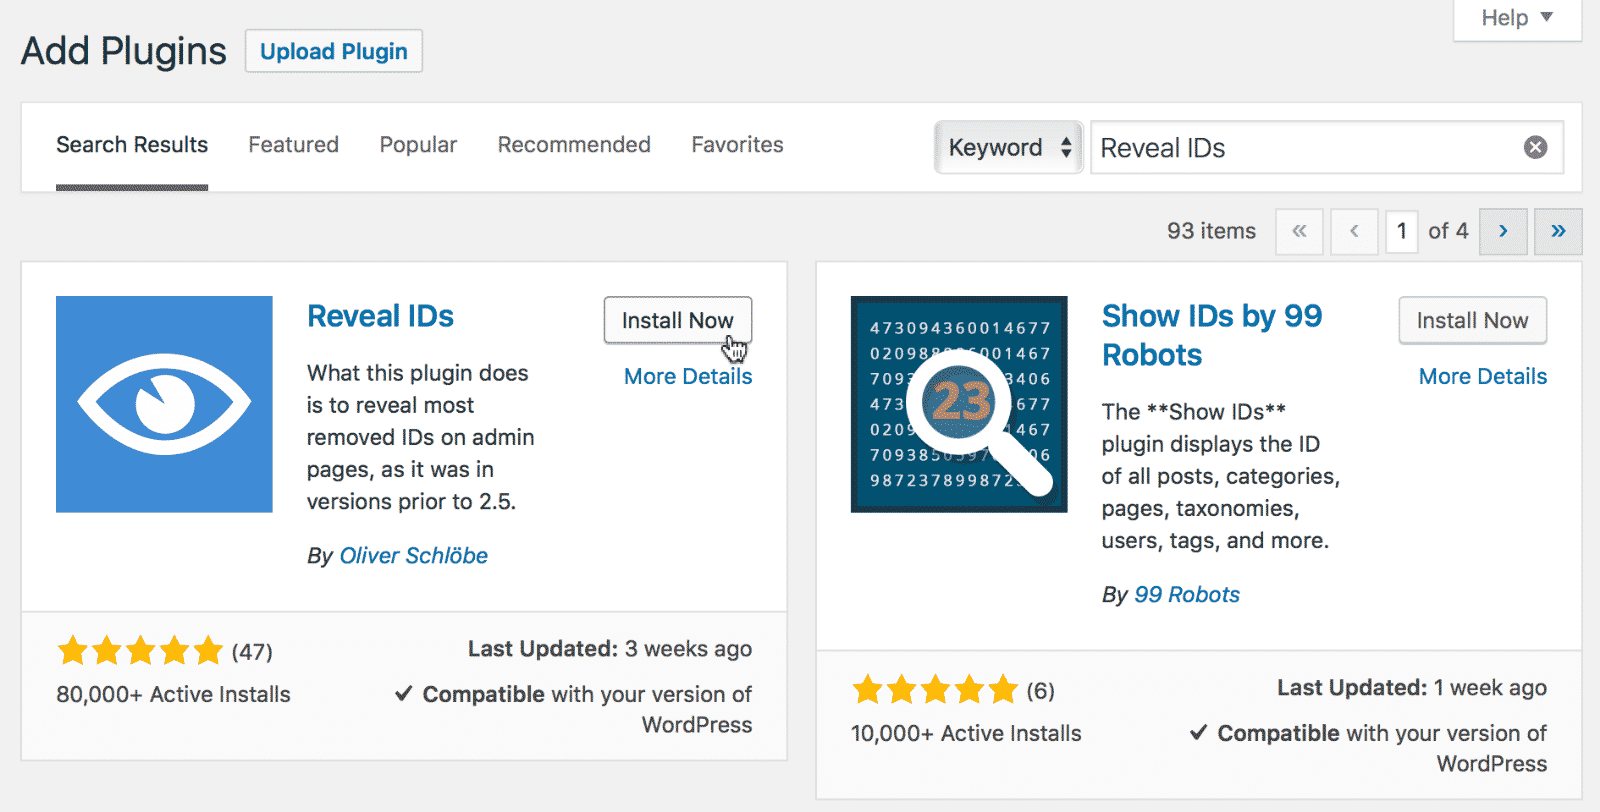Click the Reveal IDs star rating
This screenshot has width=1600, height=812.
coord(140,651)
